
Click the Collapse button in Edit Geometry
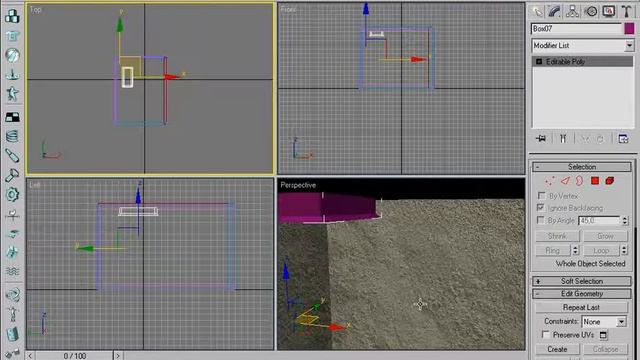(x=605, y=349)
